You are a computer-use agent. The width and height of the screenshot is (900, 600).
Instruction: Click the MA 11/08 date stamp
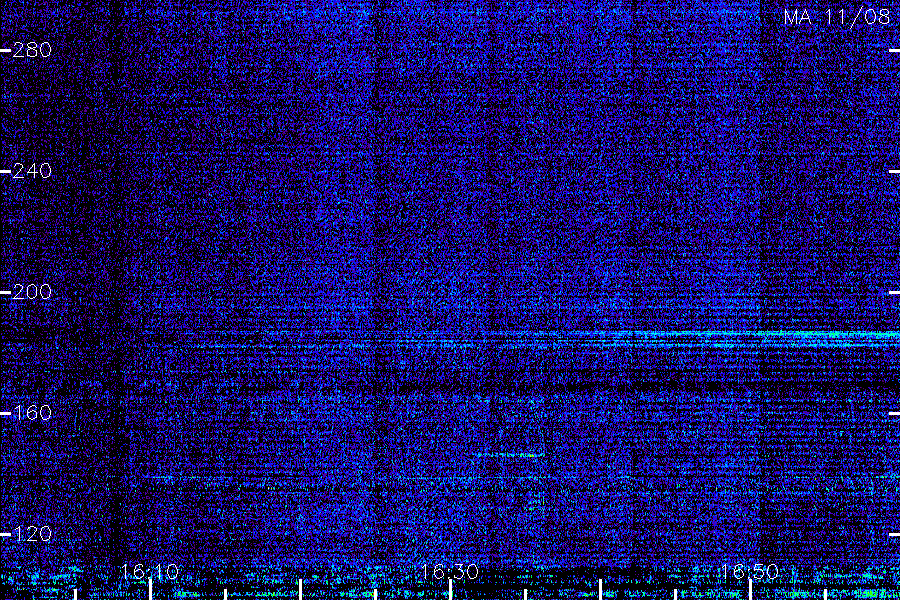(x=837, y=17)
